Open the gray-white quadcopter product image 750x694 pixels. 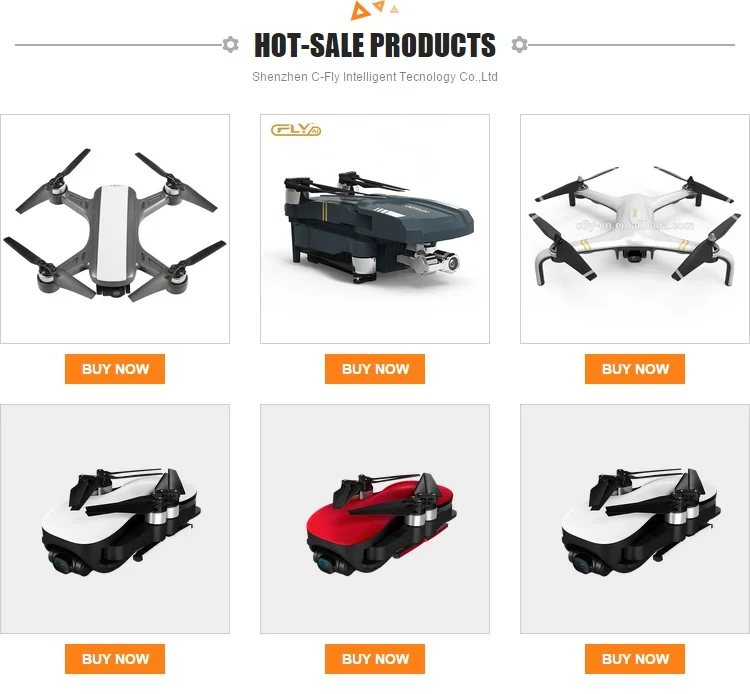click(115, 229)
